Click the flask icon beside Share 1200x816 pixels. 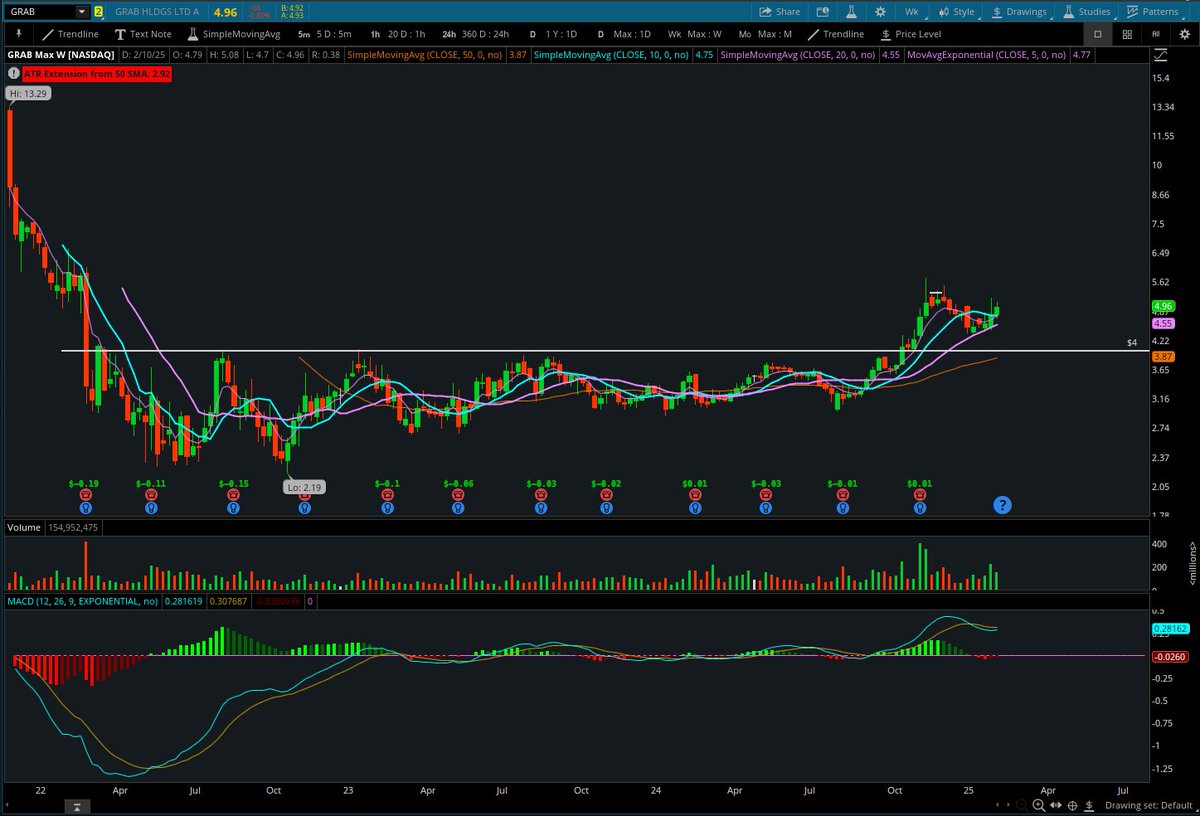[853, 12]
